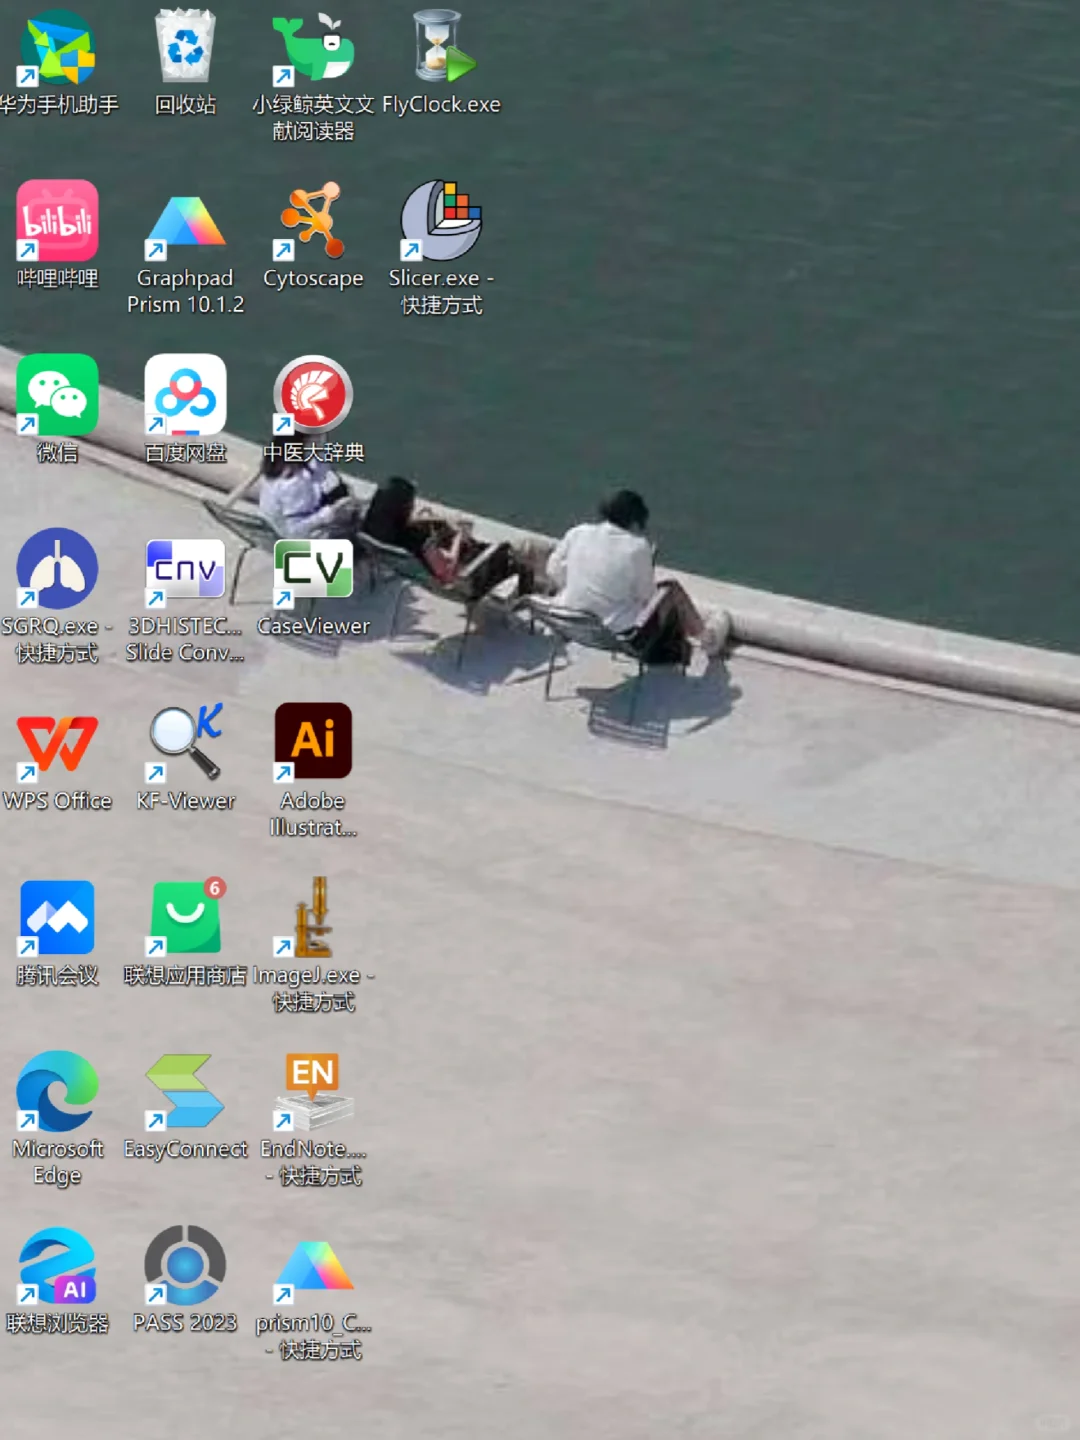Screen dimensions: 1080x1440
Task: Select the PASS 2023 icon
Action: click(x=185, y=1265)
